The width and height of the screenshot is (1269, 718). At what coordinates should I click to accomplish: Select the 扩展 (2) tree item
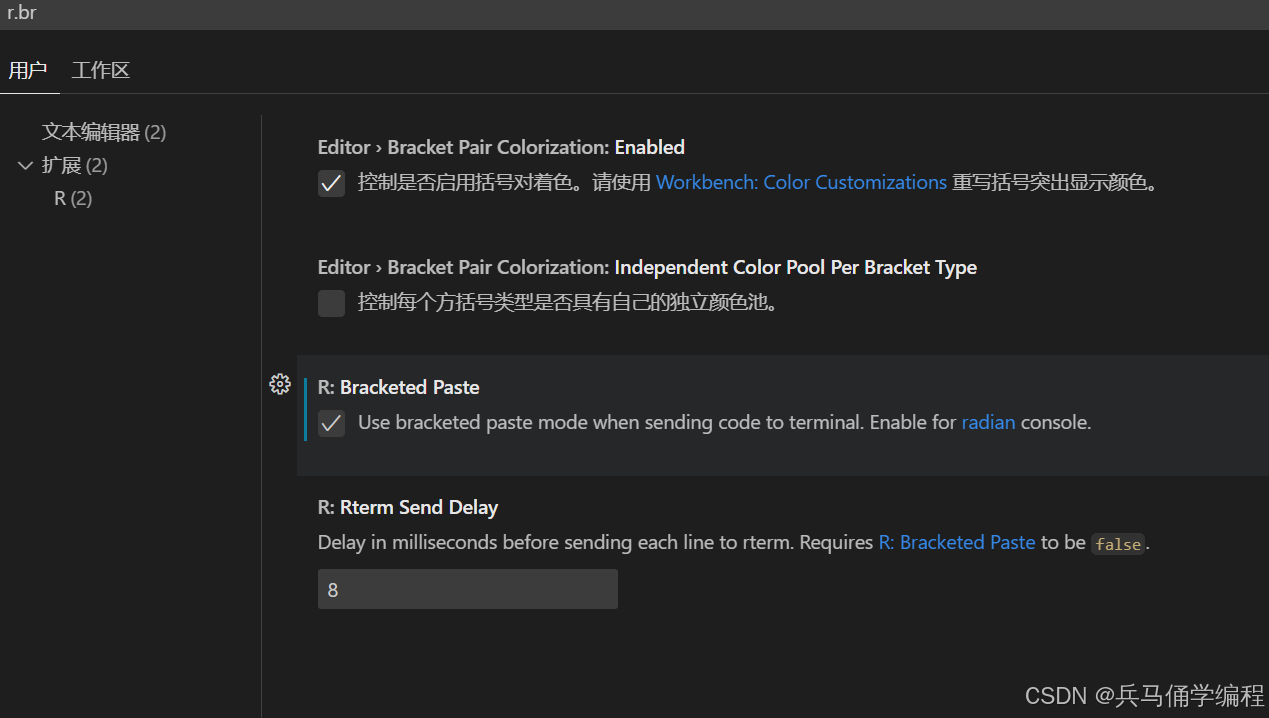click(75, 165)
